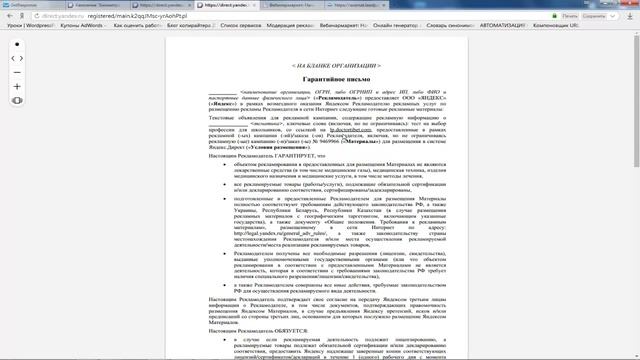Image resolution: width=640 pixels, height=360 pixels.
Task: Open bookmark 'АВТОМАТИЗАЦИЯ'
Action: click(x=503, y=25)
